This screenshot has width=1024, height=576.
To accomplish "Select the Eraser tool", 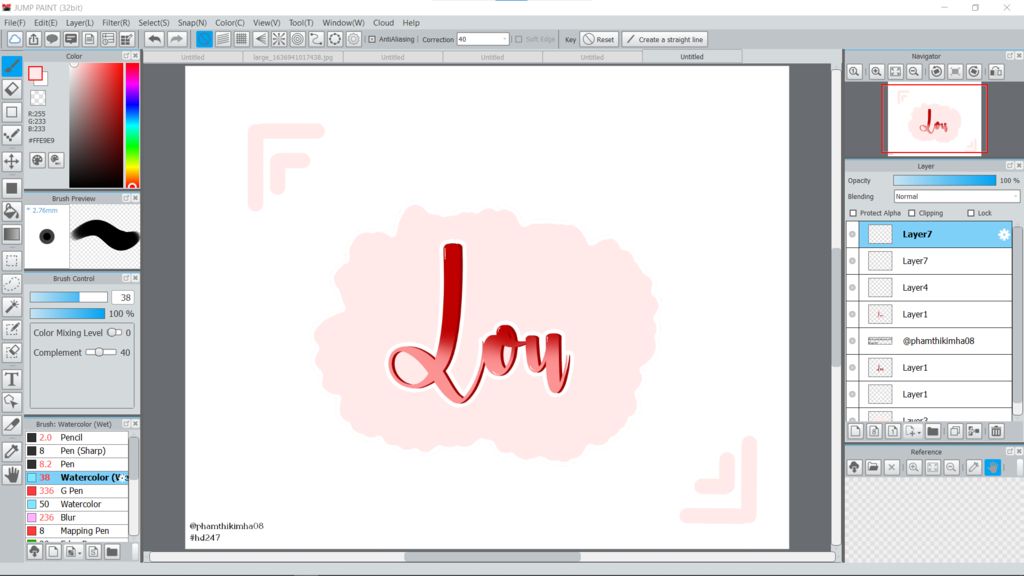I will (12, 89).
